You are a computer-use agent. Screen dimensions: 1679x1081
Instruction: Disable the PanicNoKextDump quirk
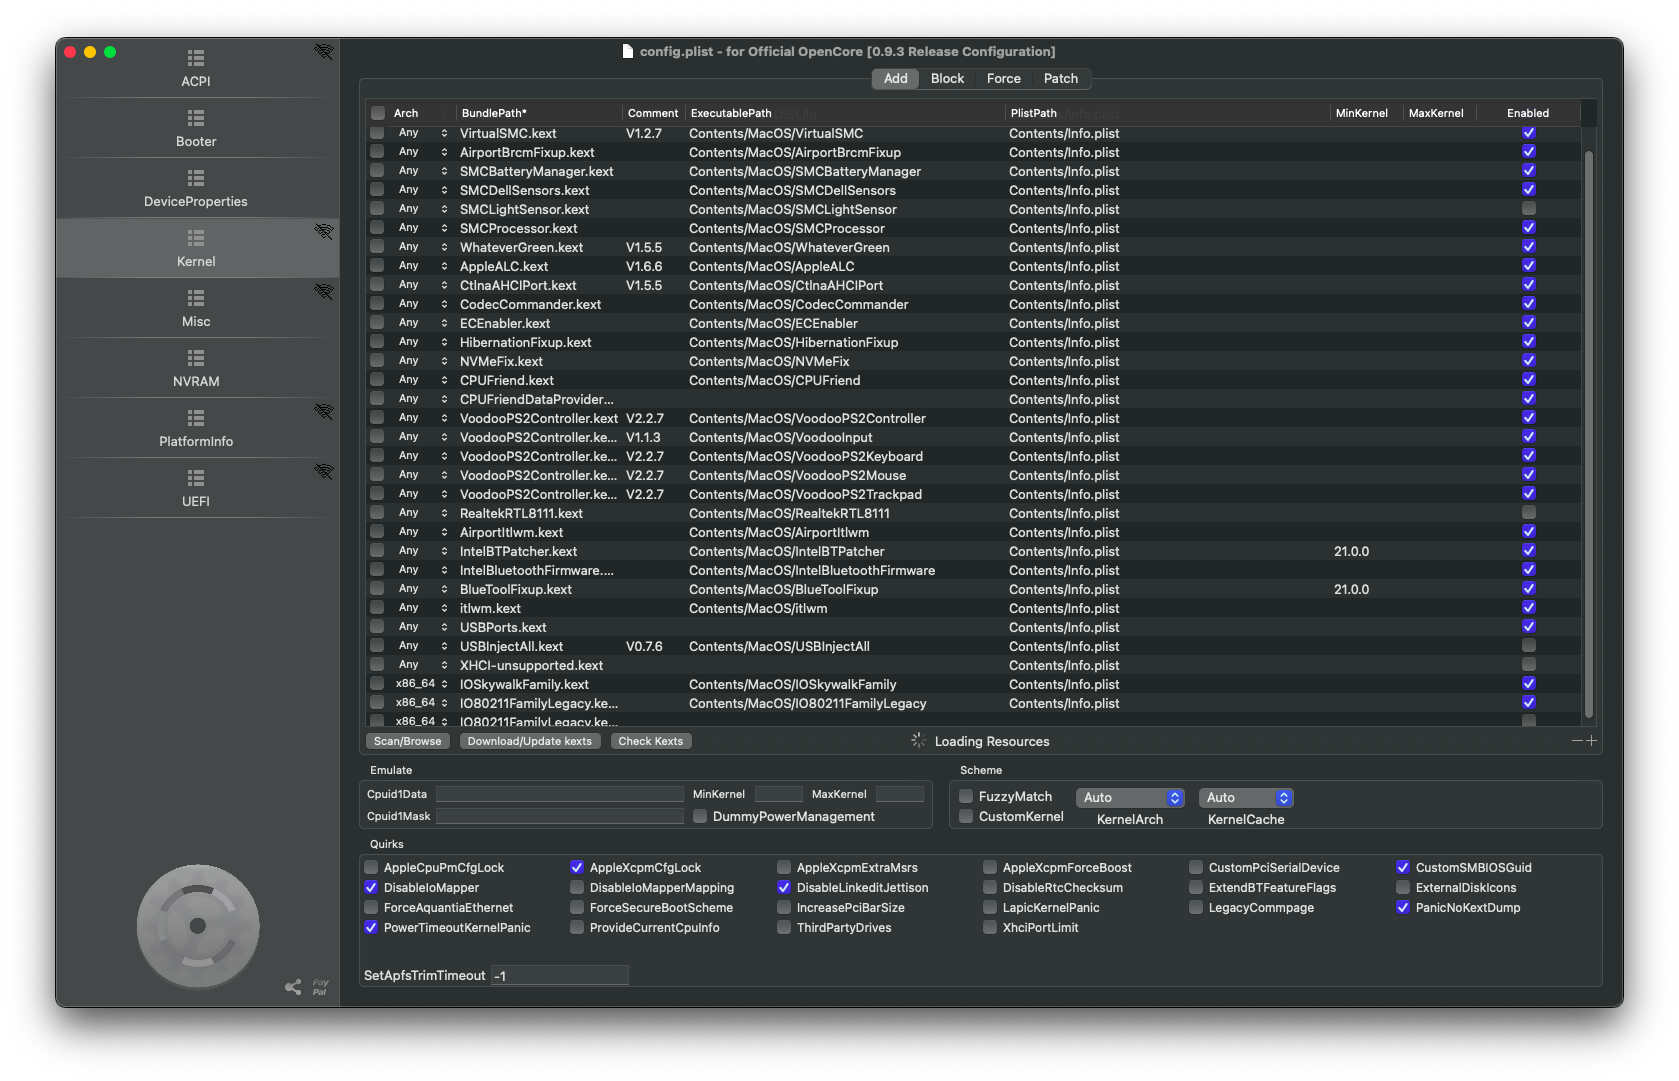coord(1403,908)
